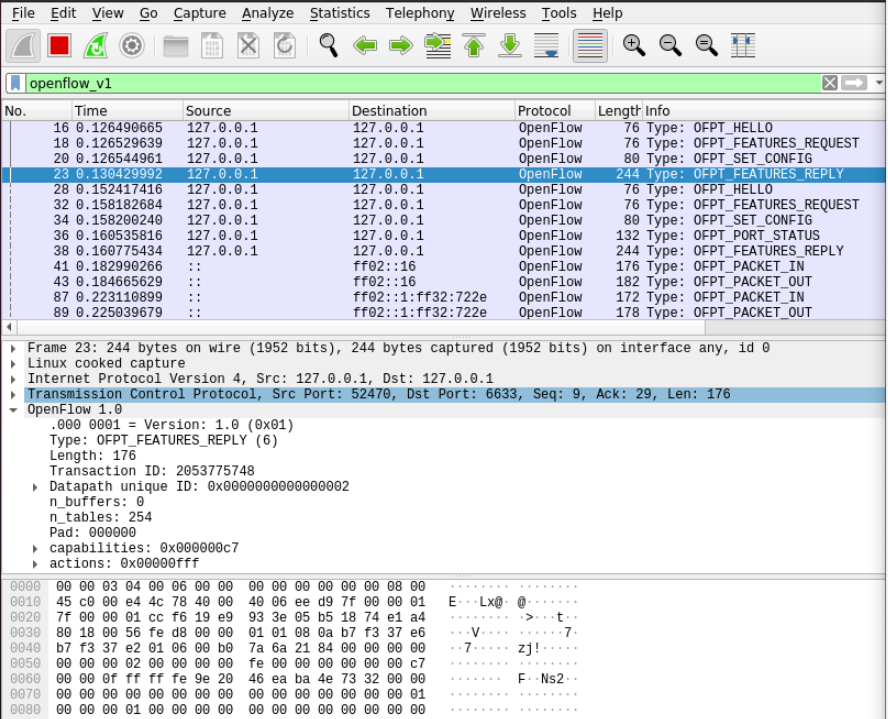The image size is (888, 719).
Task: Toggle auto-scroll during live capture
Action: coord(546,45)
